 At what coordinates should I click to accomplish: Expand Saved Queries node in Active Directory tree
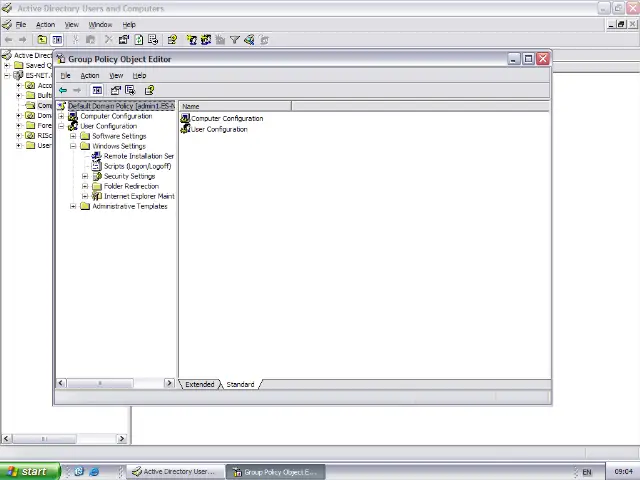pyautogui.click(x=7, y=65)
